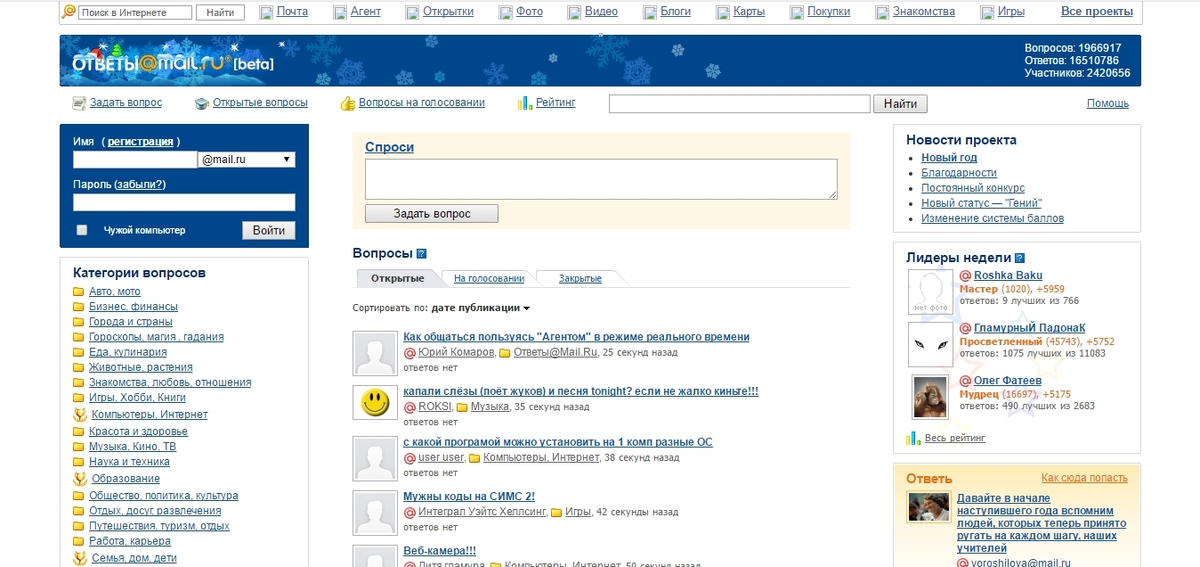Click the Найти button in answers search

pos(900,104)
